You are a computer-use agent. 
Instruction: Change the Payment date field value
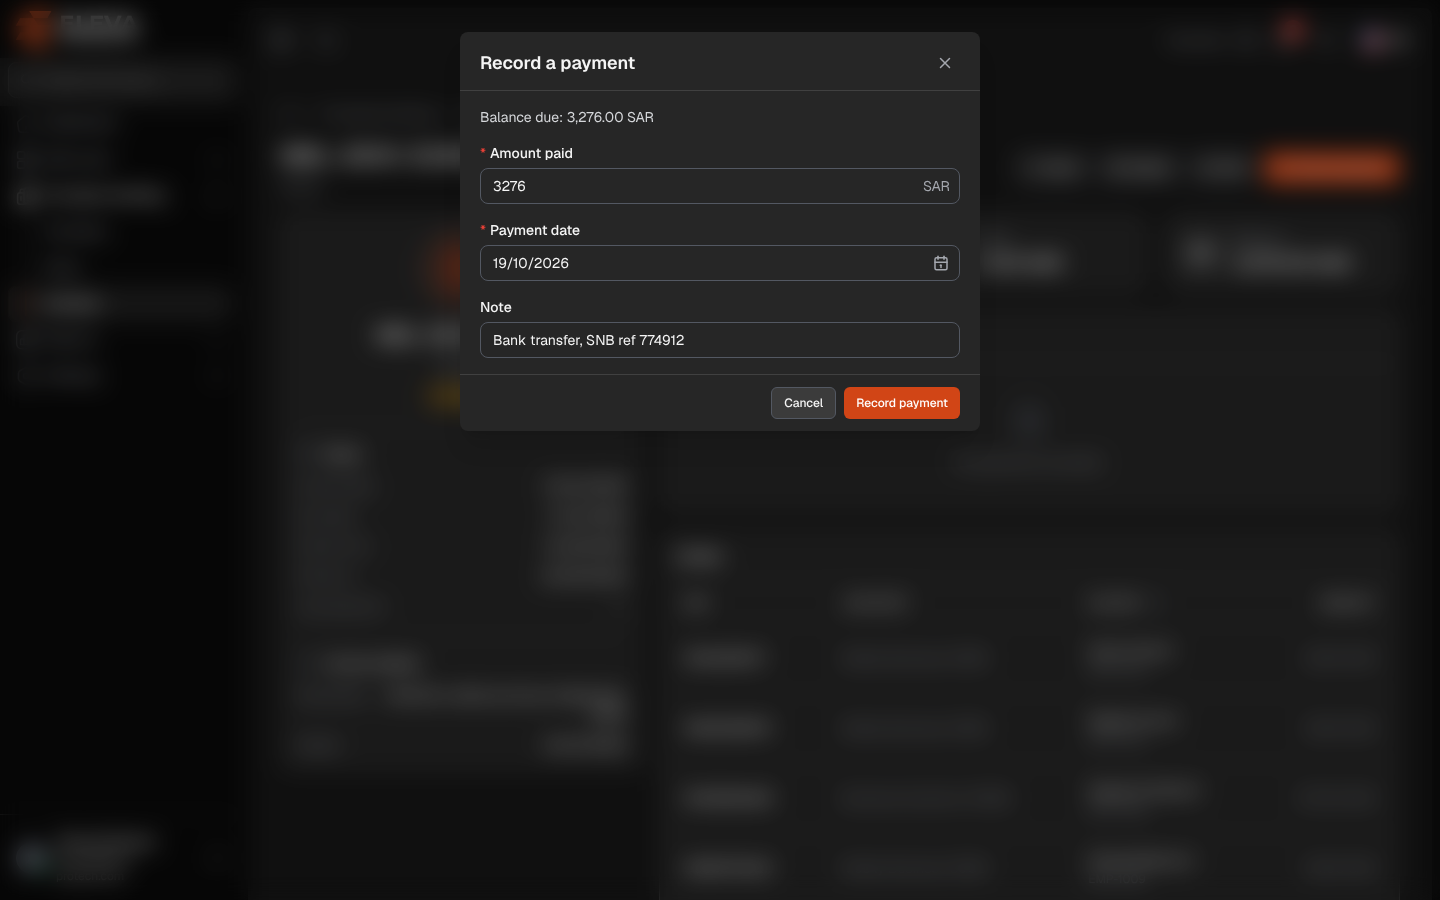pyautogui.click(x=720, y=263)
